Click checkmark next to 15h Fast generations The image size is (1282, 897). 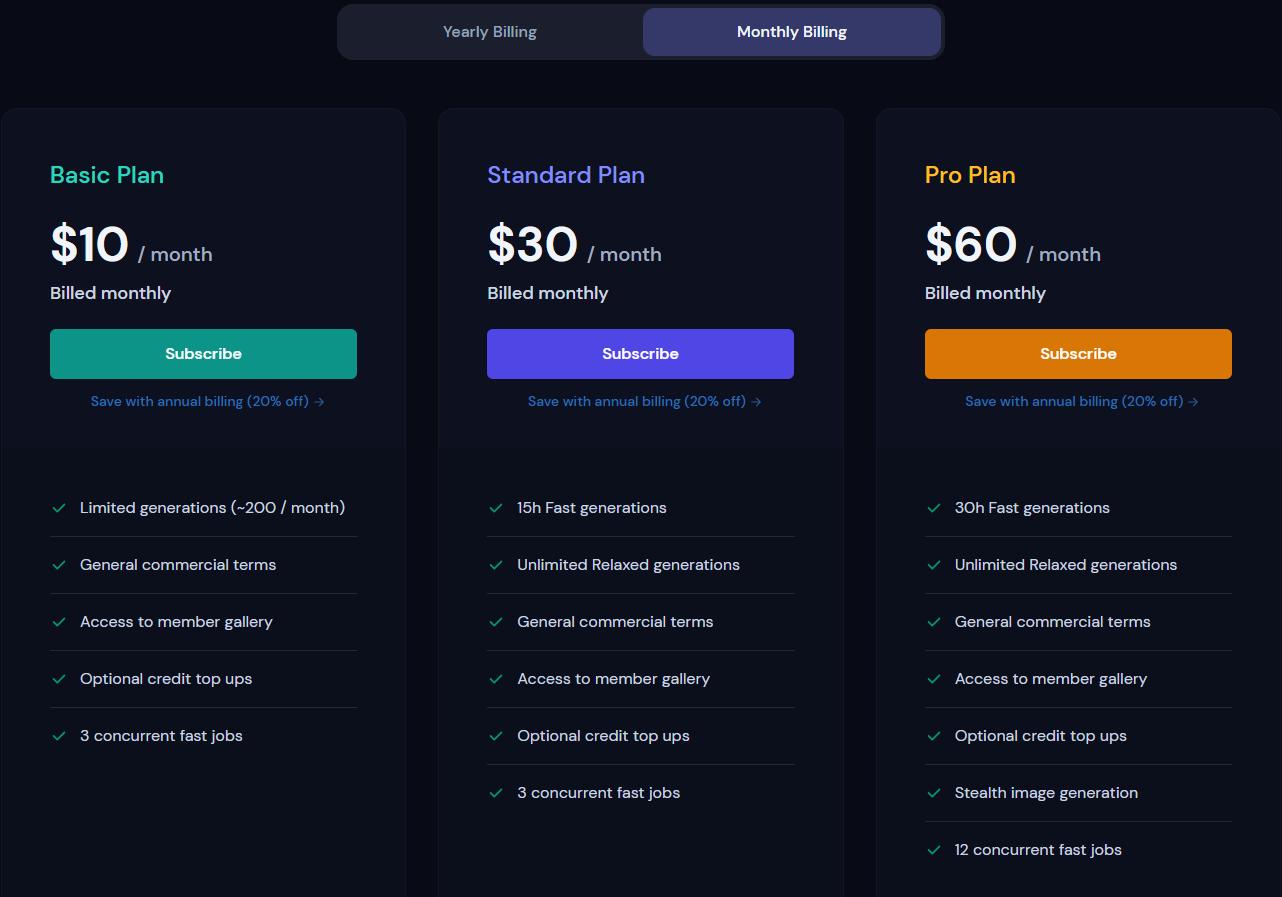[x=496, y=508]
